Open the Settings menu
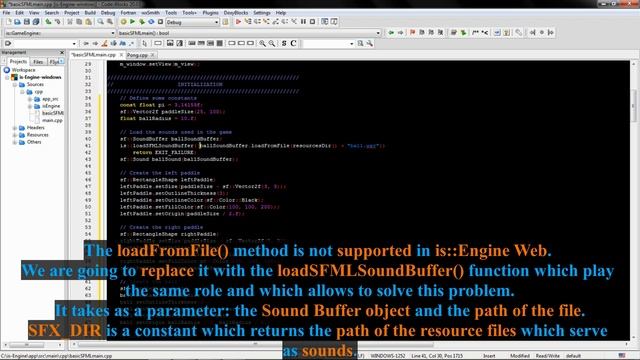Screen dimensions: 640x360 coord(262,13)
